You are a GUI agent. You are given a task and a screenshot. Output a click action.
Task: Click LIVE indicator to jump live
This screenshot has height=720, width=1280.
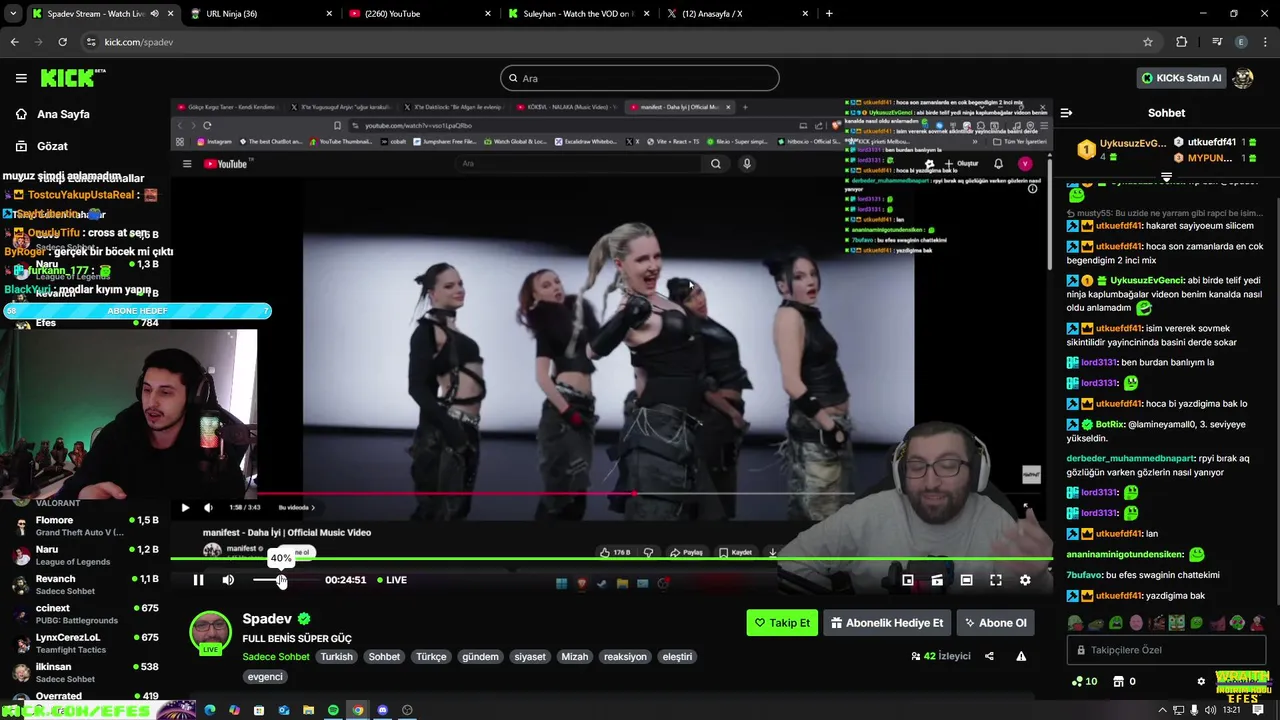[x=392, y=580]
